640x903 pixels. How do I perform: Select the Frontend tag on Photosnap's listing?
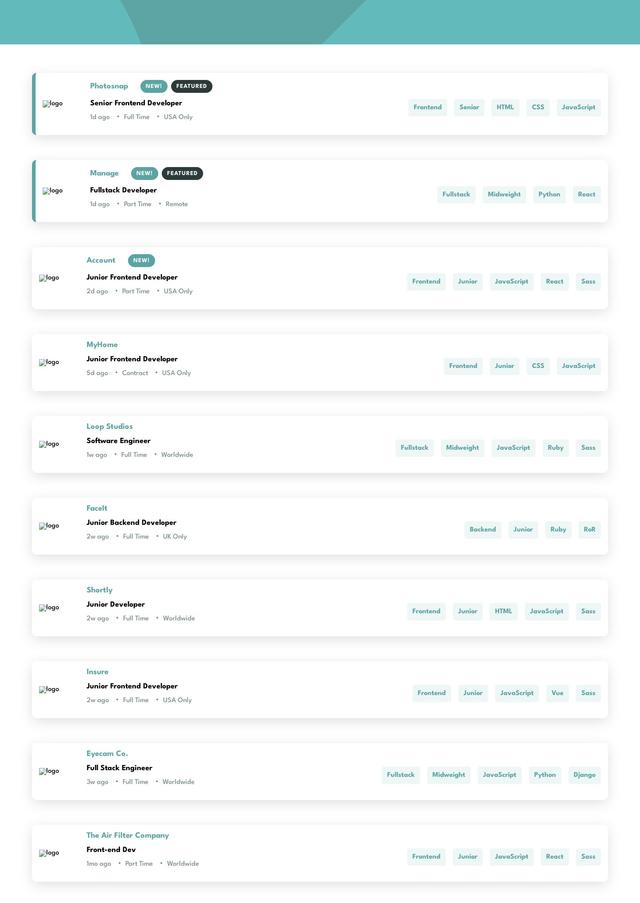427,107
